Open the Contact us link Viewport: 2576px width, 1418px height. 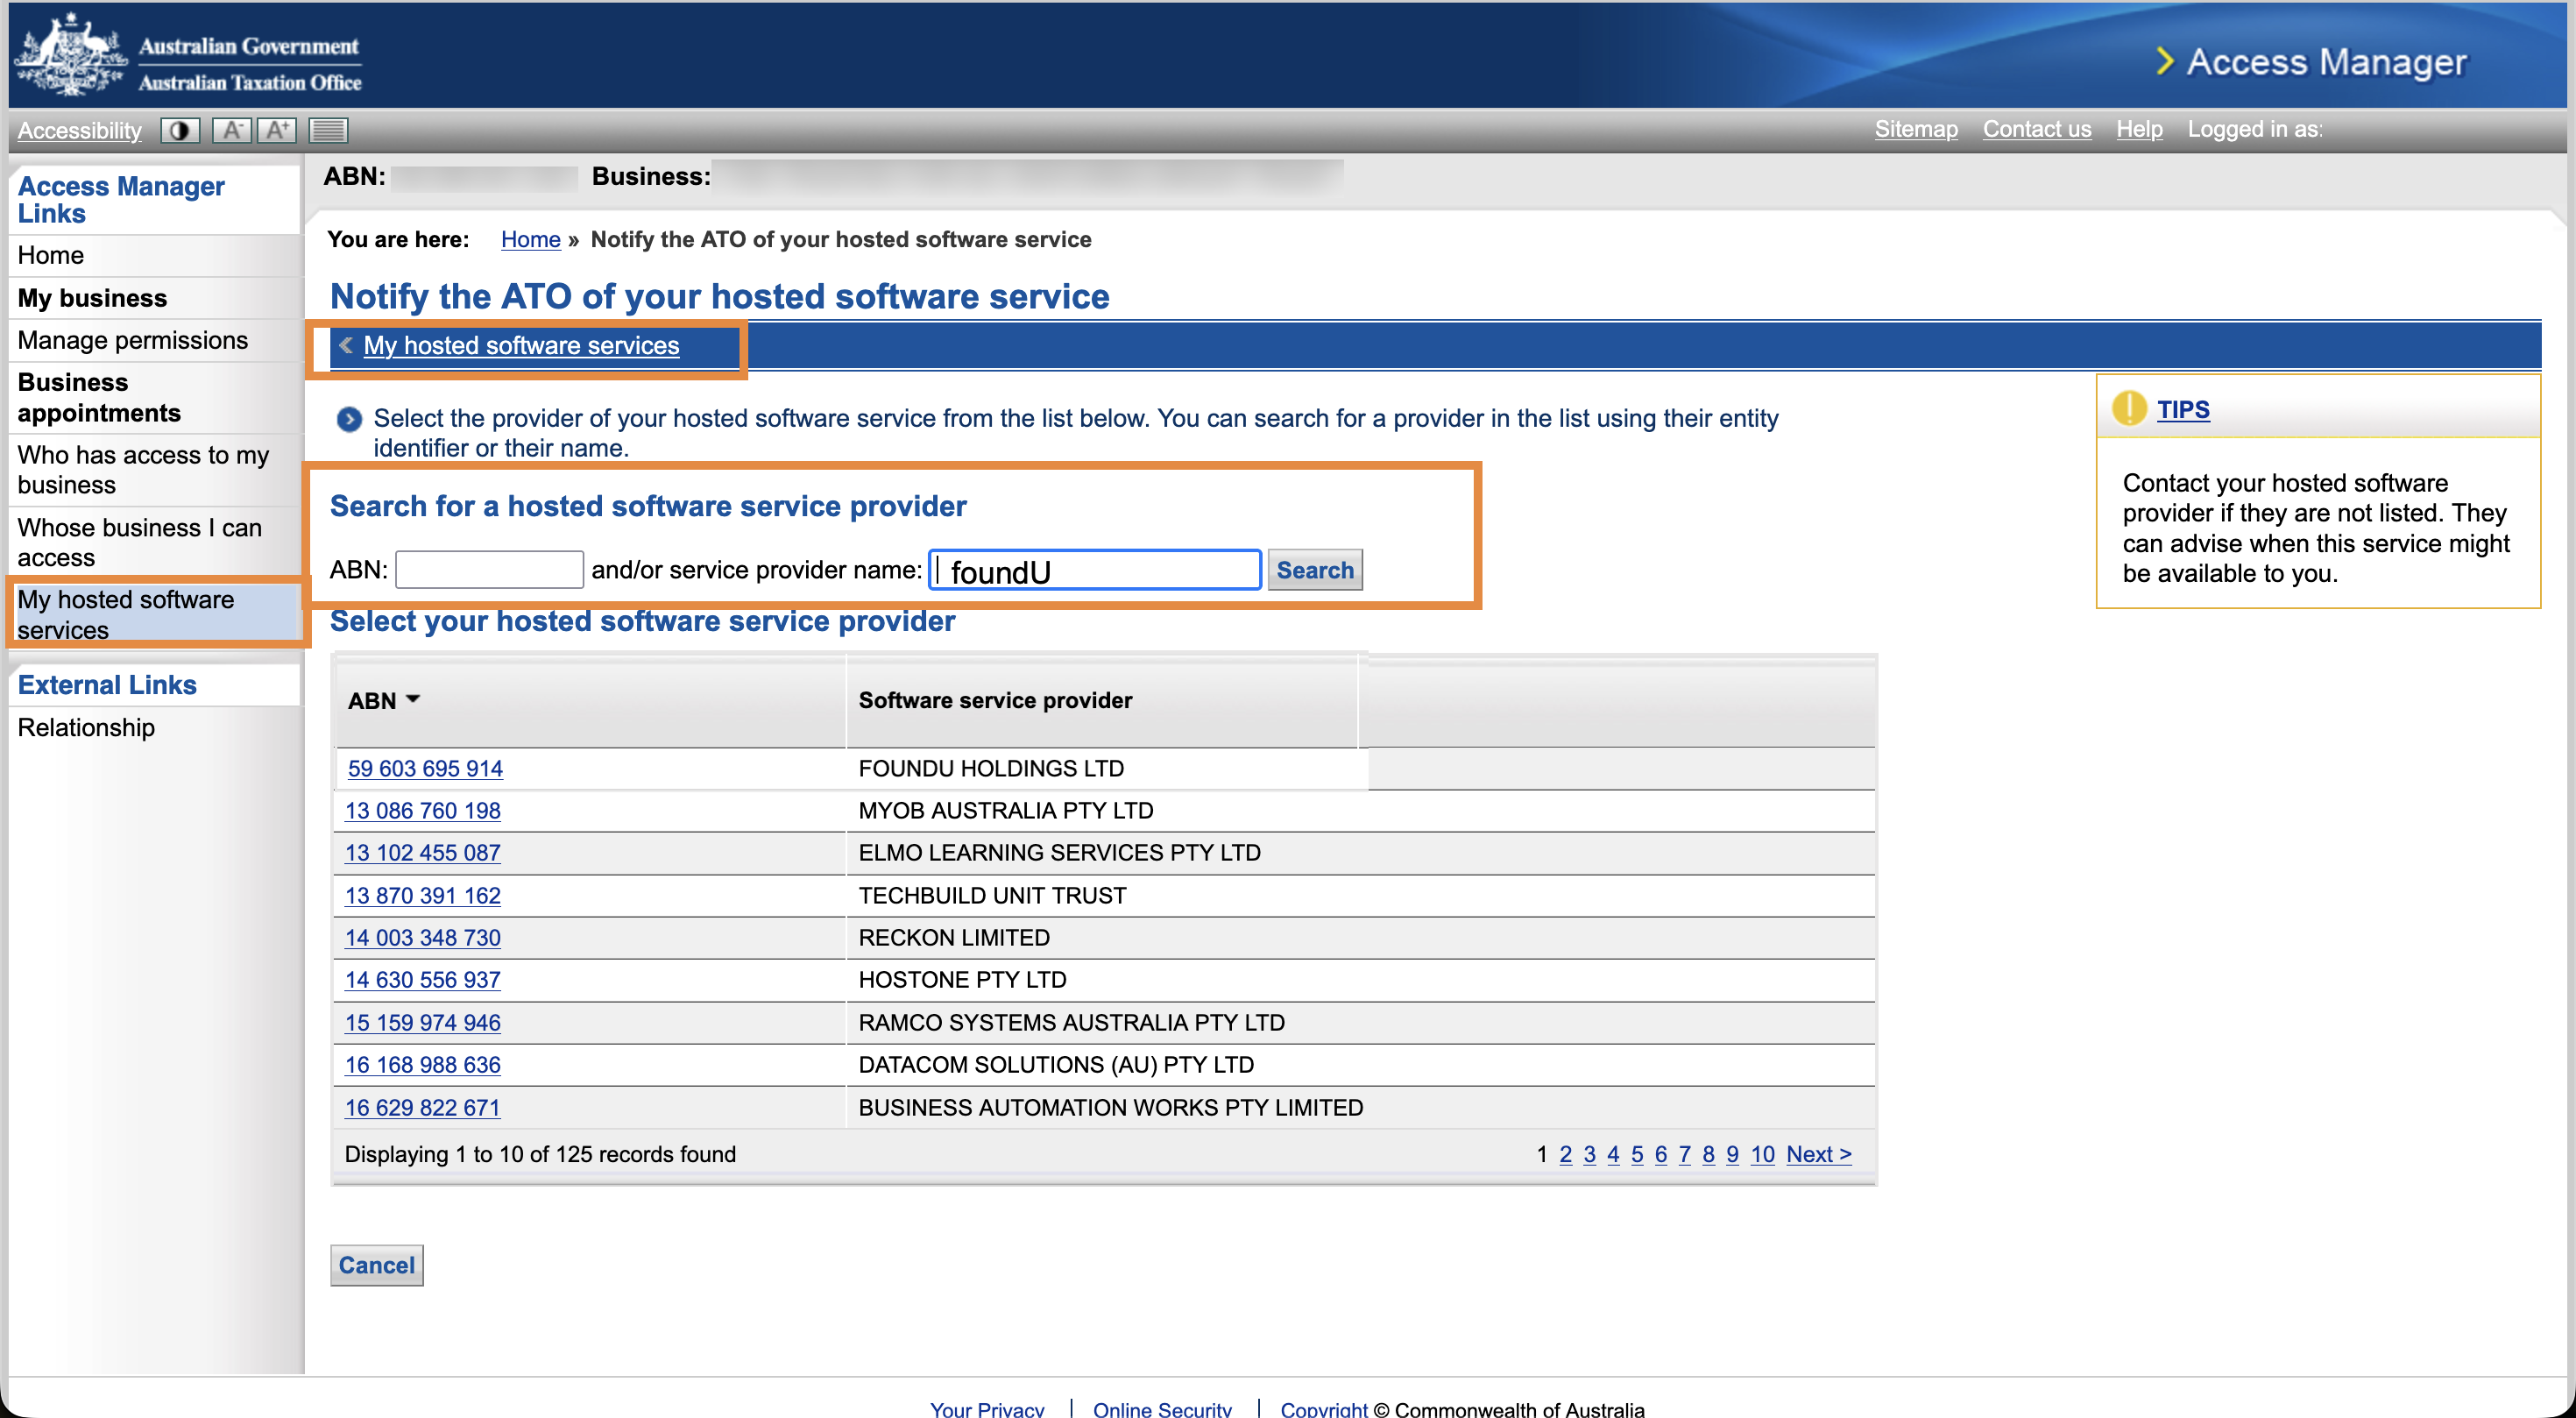(2037, 129)
